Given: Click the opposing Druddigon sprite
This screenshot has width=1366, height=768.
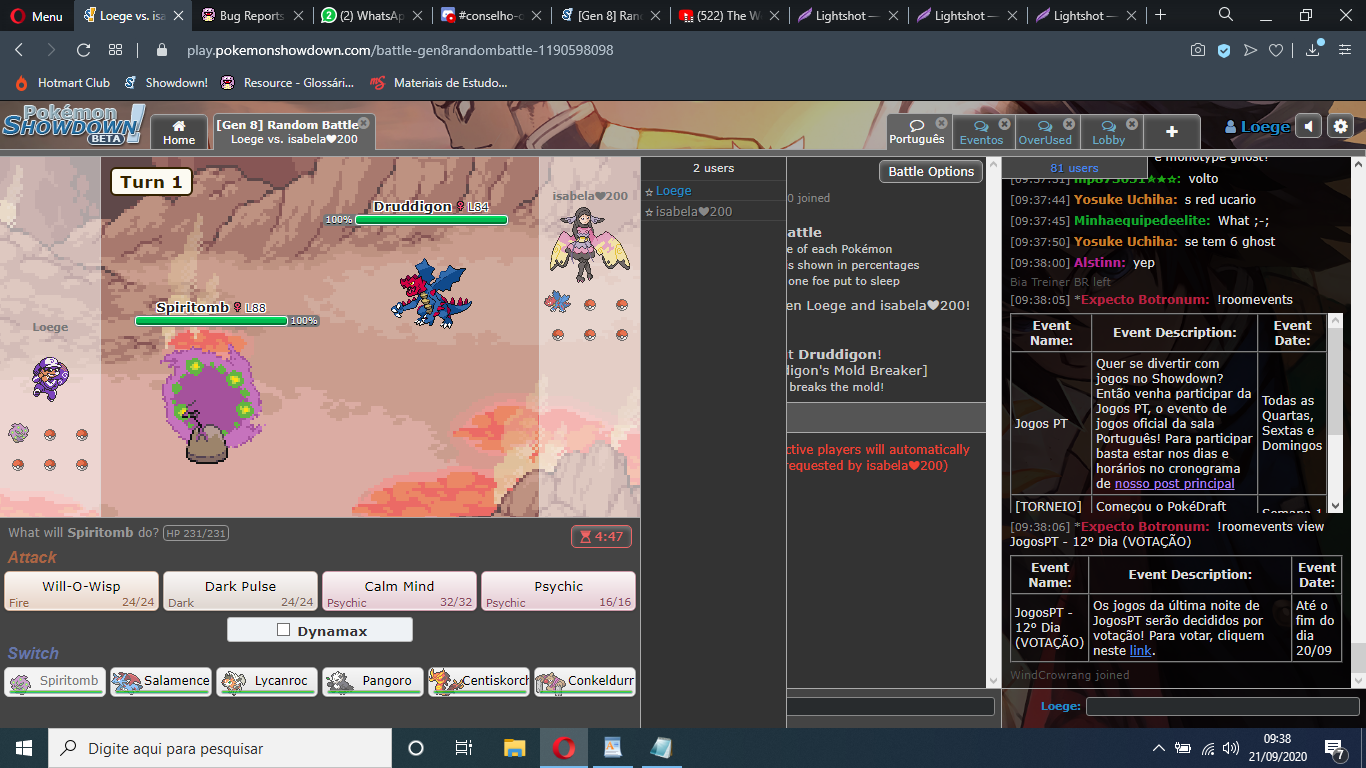Looking at the screenshot, I should 432,293.
